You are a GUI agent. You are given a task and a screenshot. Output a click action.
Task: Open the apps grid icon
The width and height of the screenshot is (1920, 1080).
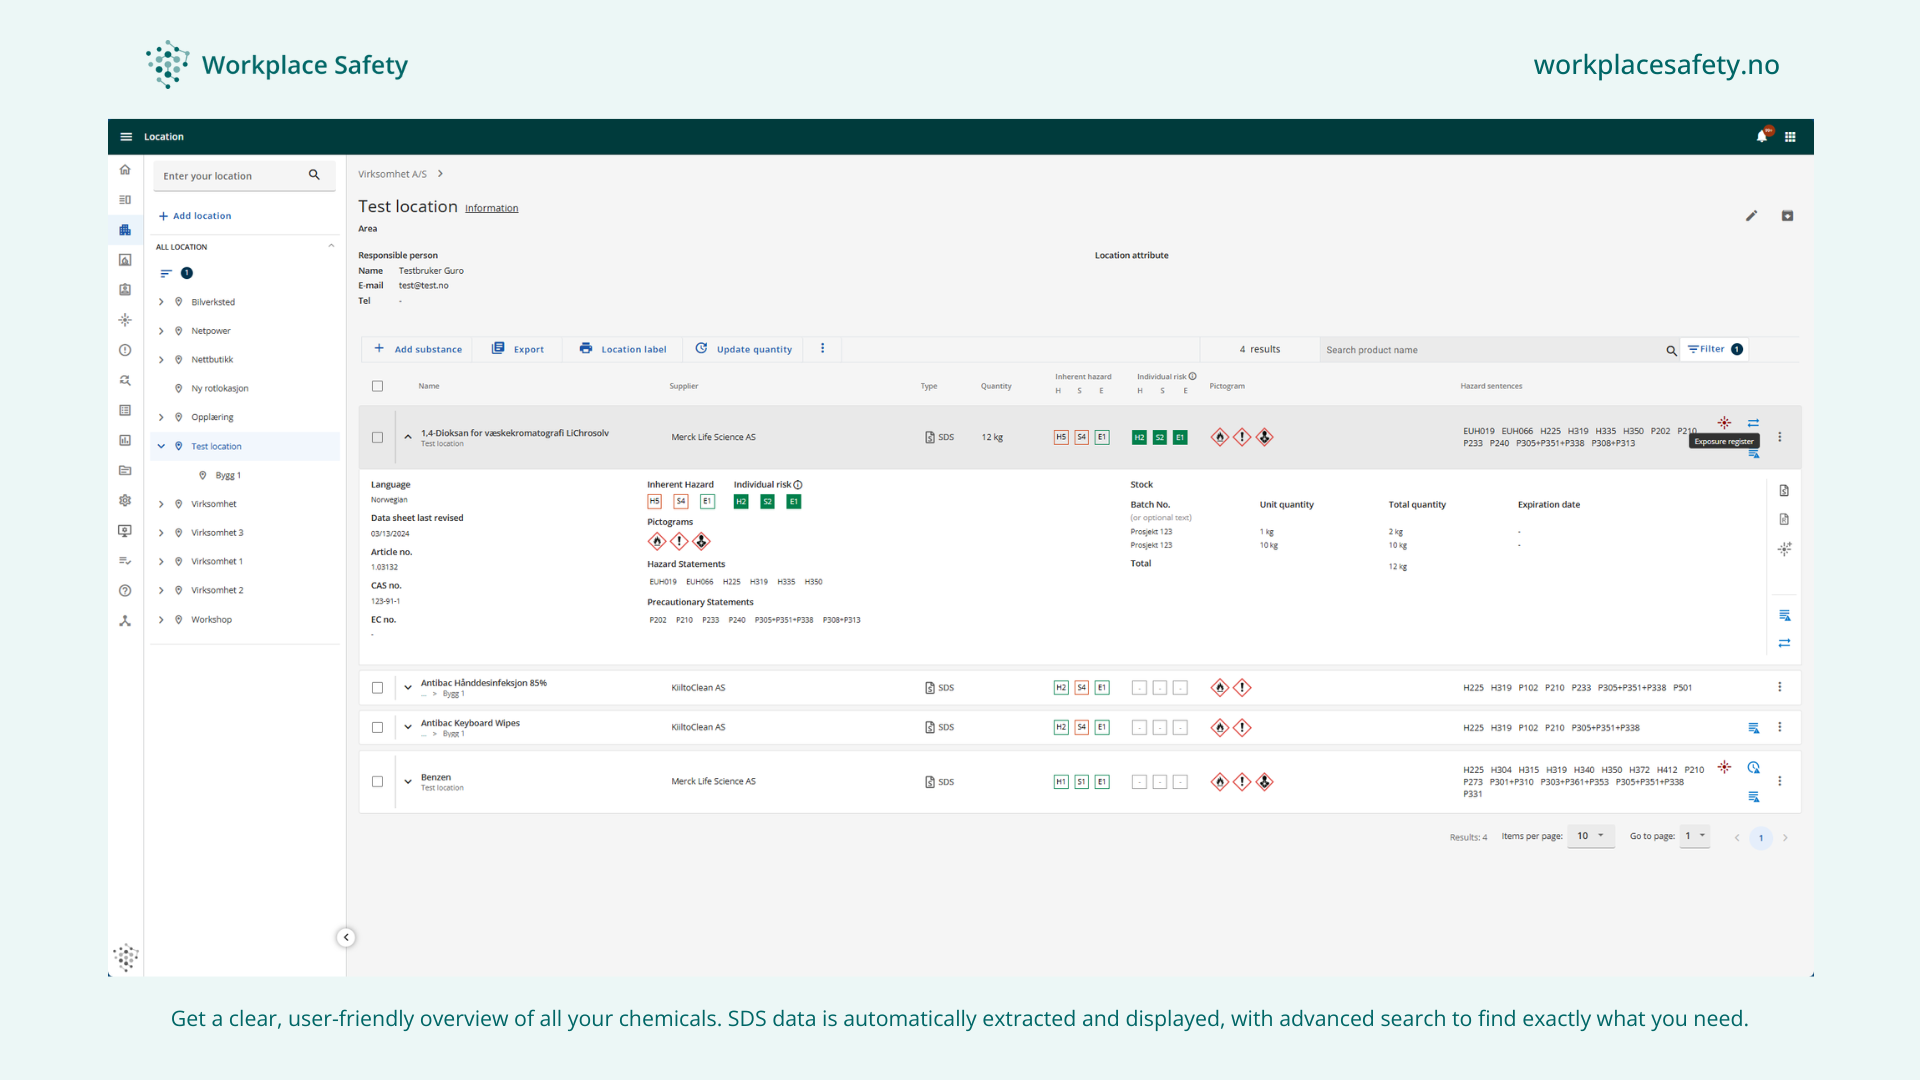tap(1790, 137)
